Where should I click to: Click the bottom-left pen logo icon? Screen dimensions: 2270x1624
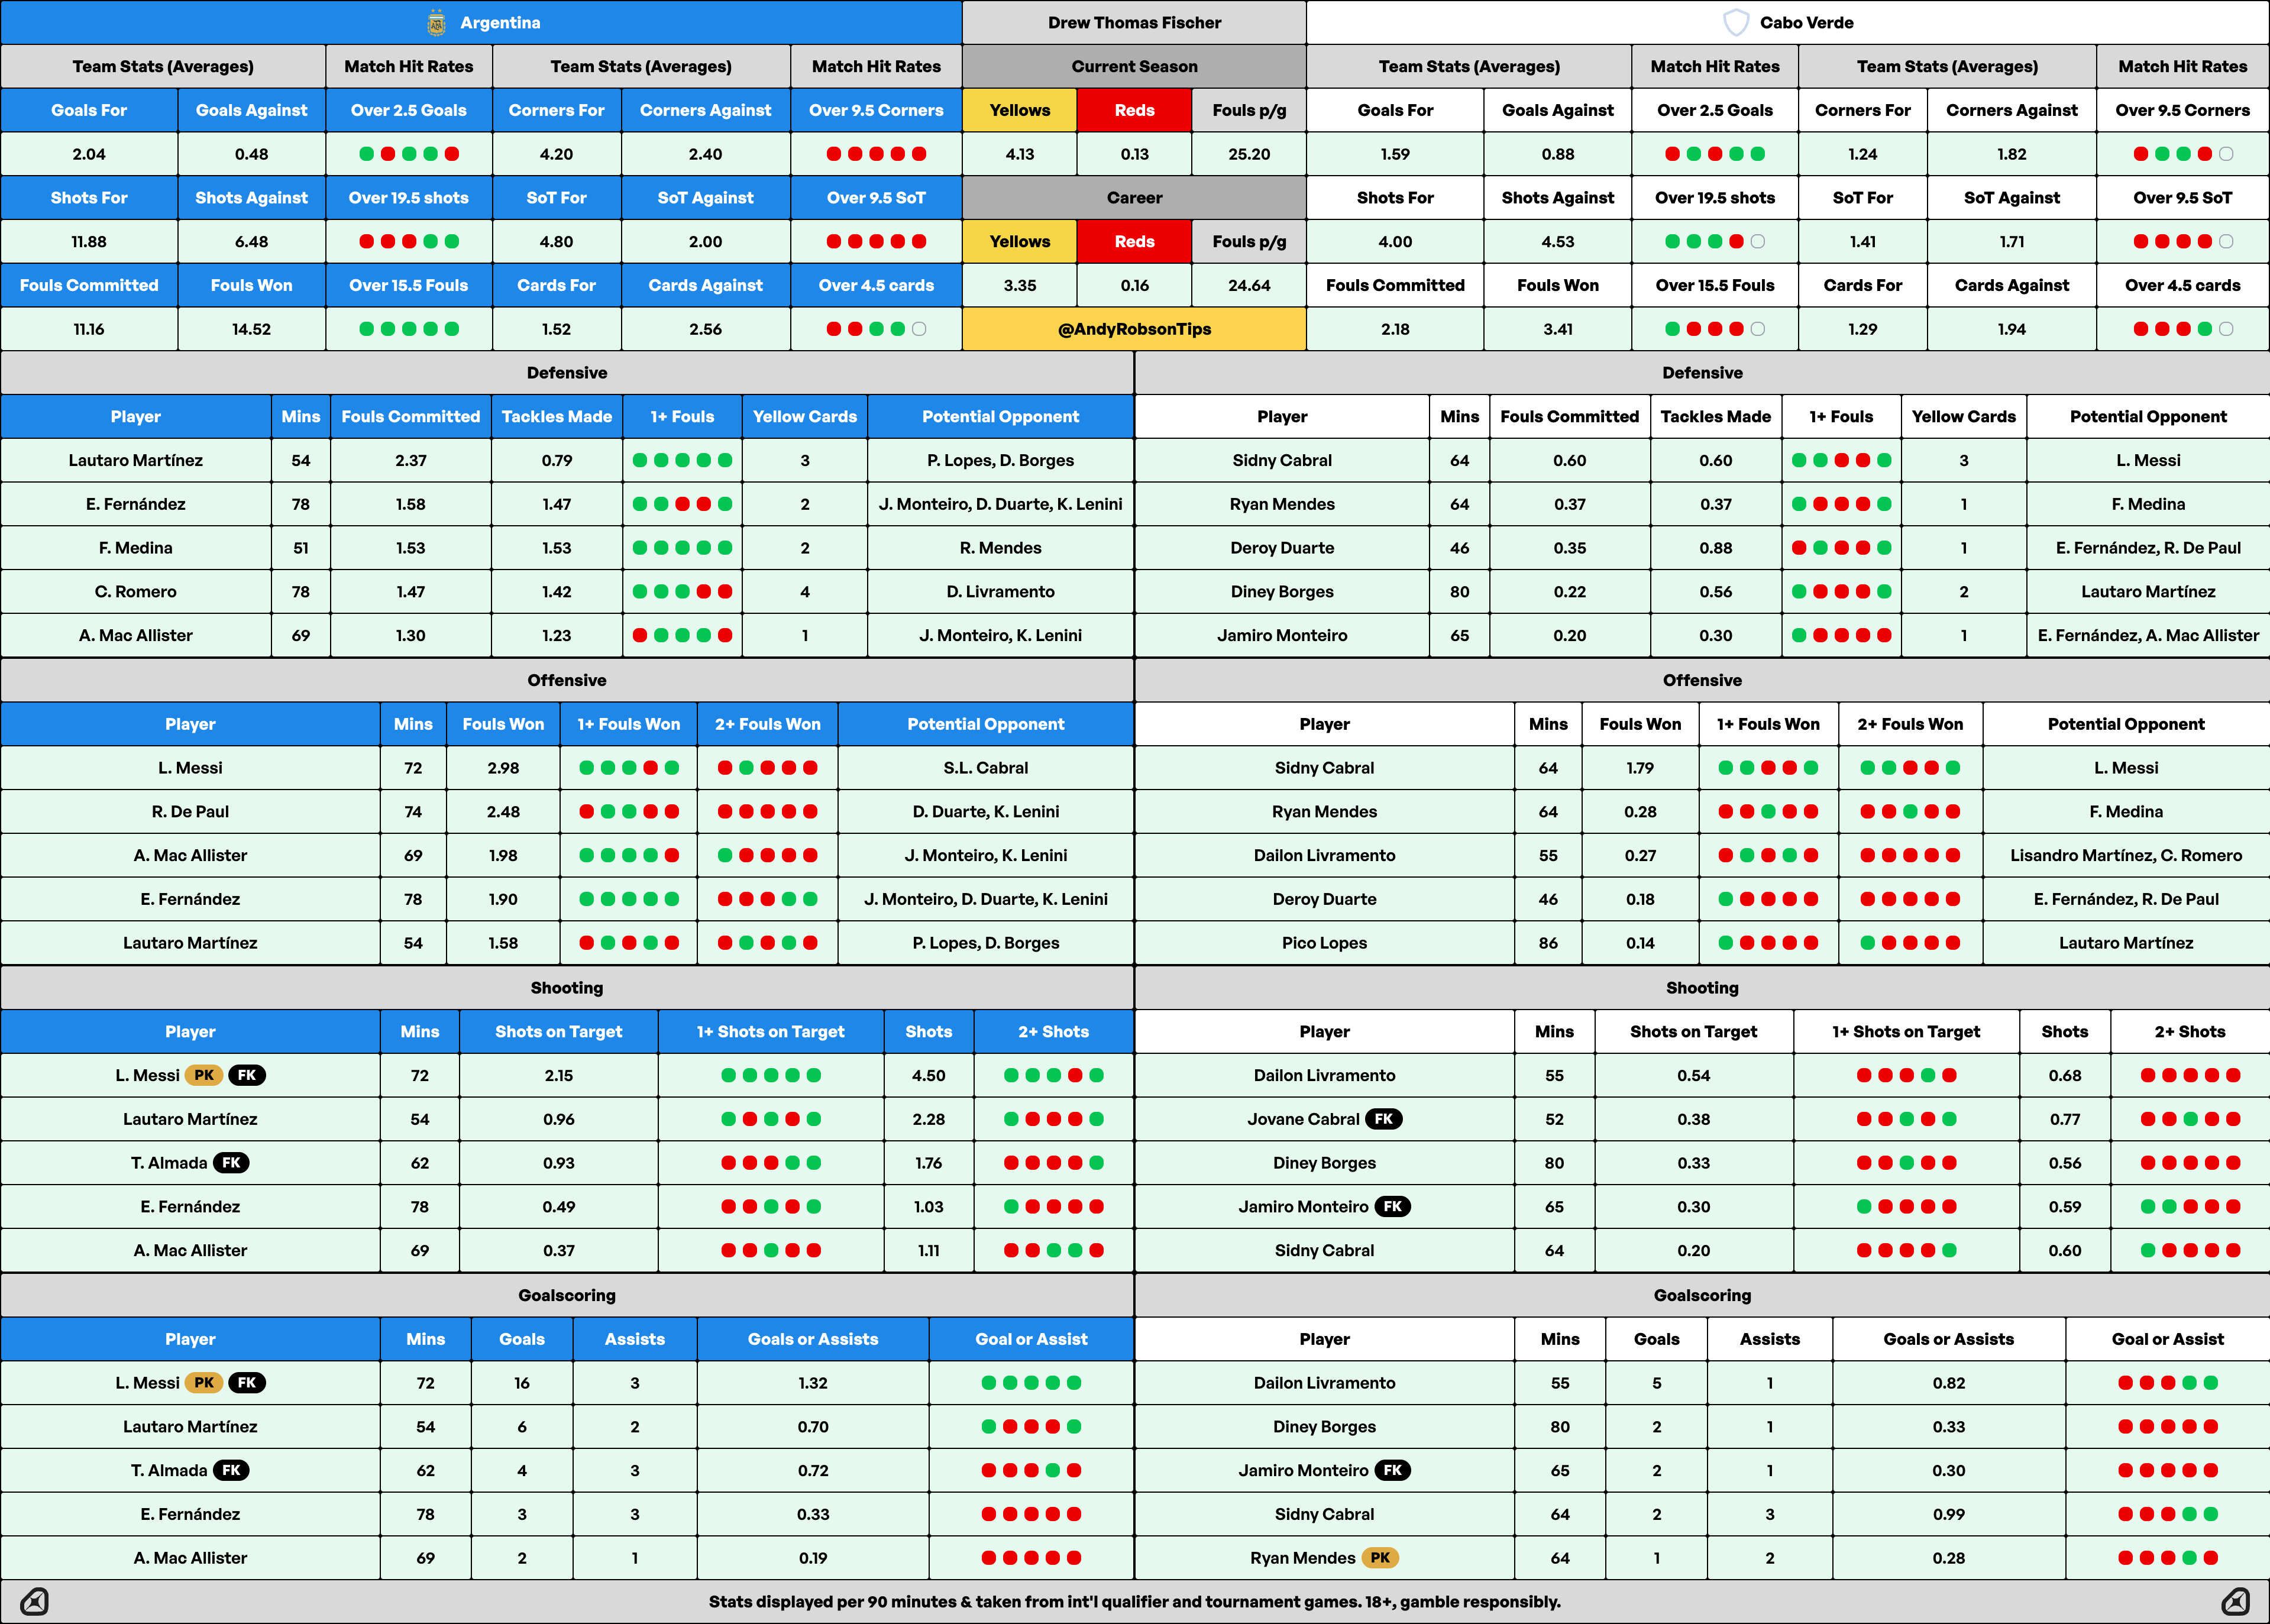pyautogui.click(x=34, y=1602)
